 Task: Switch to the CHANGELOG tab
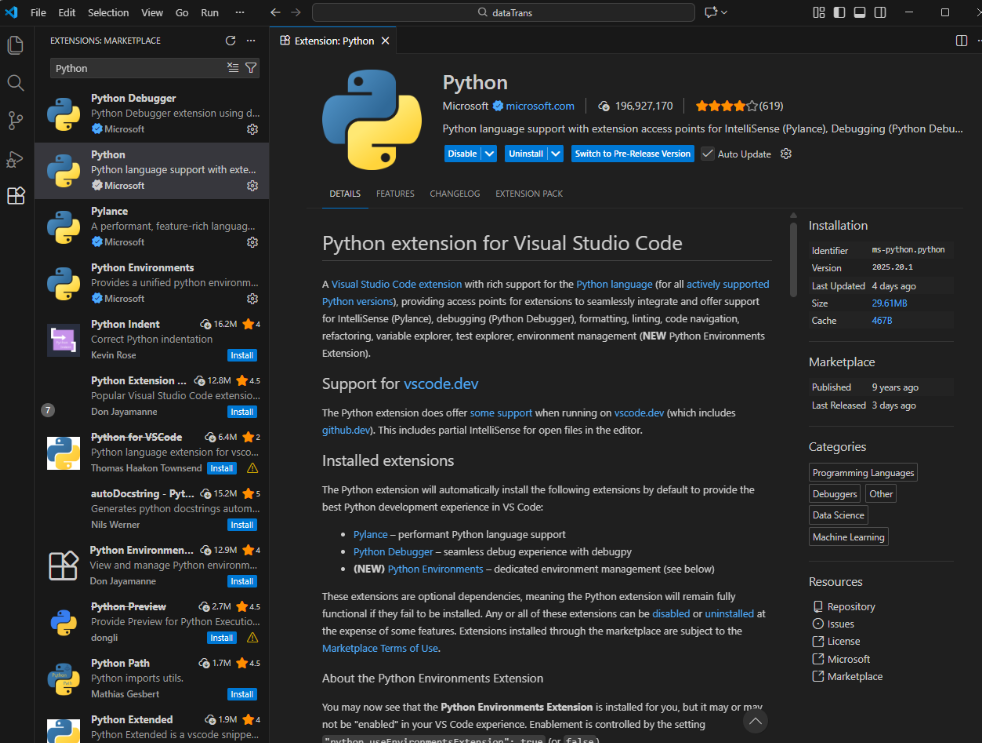pos(455,194)
